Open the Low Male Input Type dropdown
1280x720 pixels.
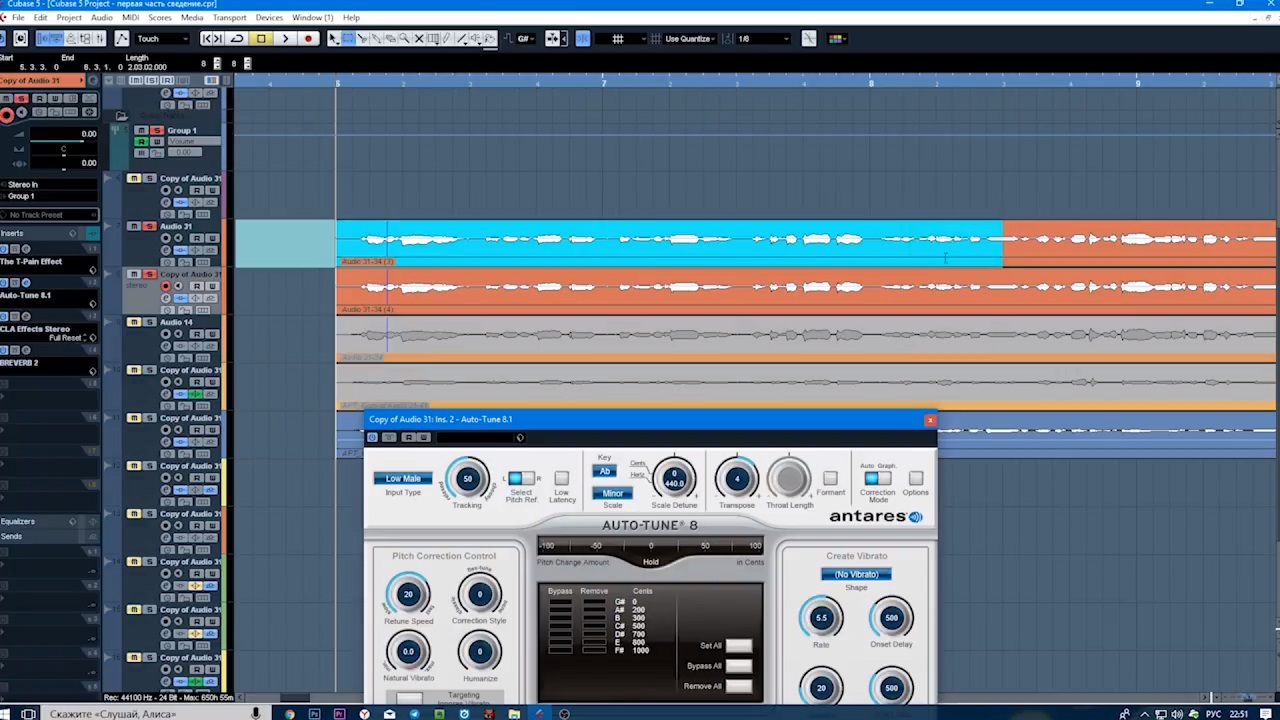[x=403, y=479]
